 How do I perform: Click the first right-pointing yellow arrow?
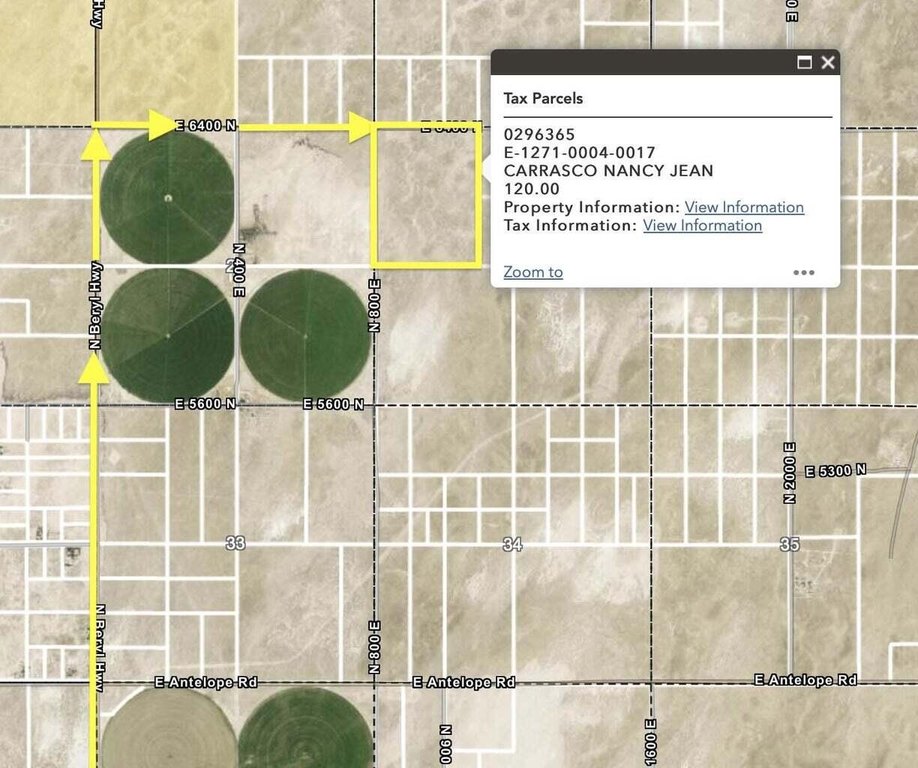tap(160, 125)
